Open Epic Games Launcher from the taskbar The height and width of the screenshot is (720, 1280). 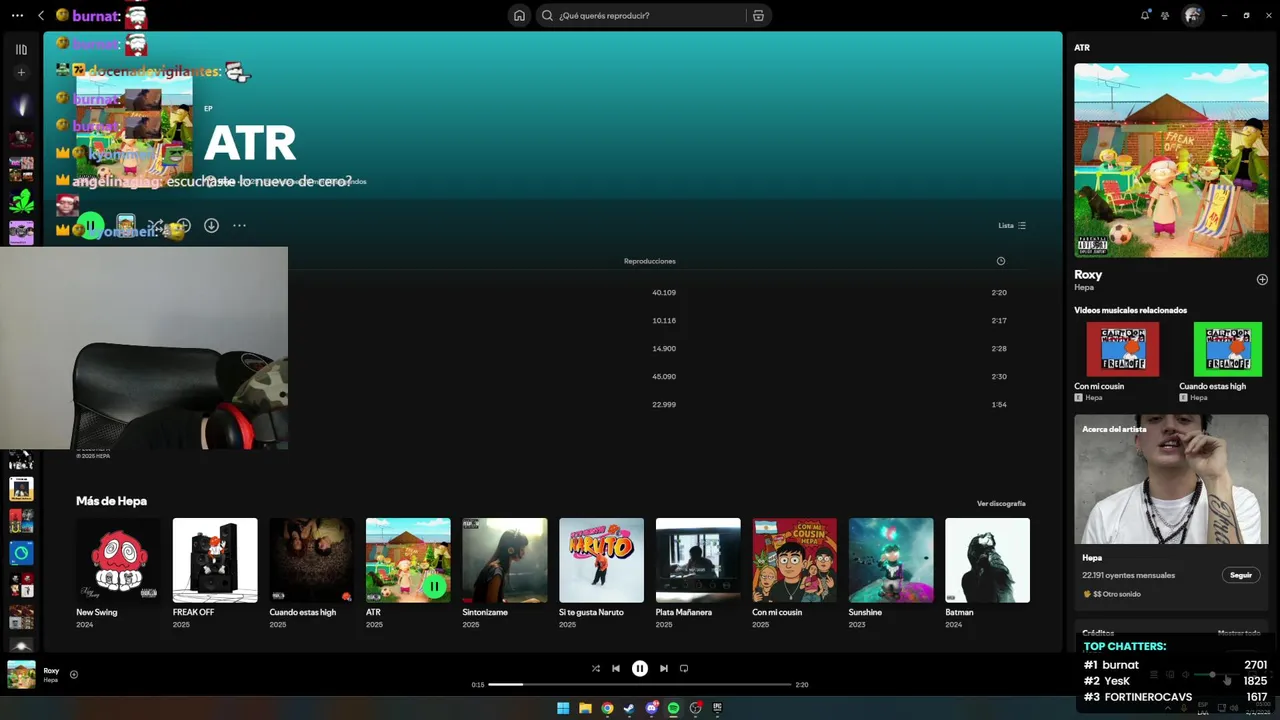pos(717,708)
